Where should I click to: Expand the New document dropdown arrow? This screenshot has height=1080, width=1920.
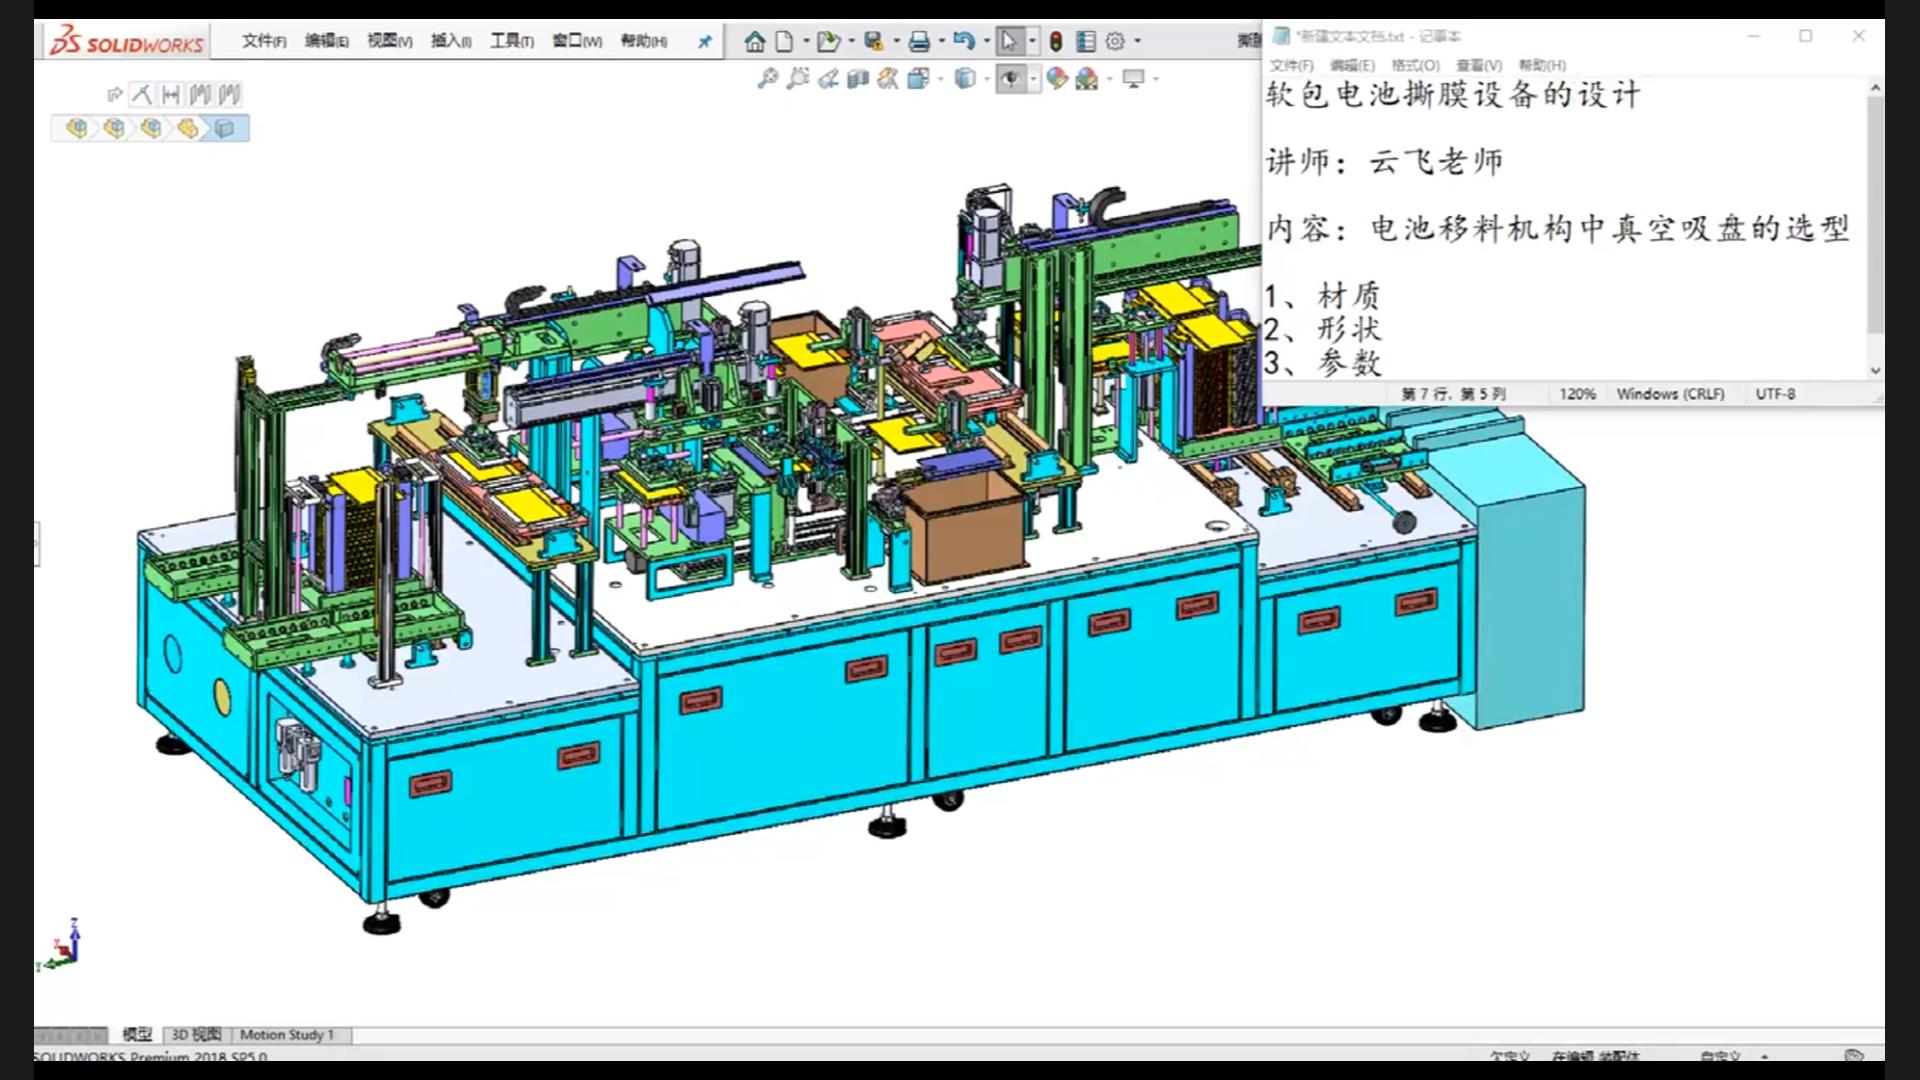tap(805, 41)
